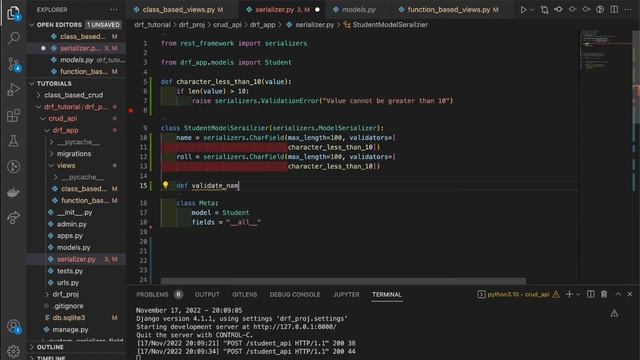Open the run options dropdown arrow

532,9
